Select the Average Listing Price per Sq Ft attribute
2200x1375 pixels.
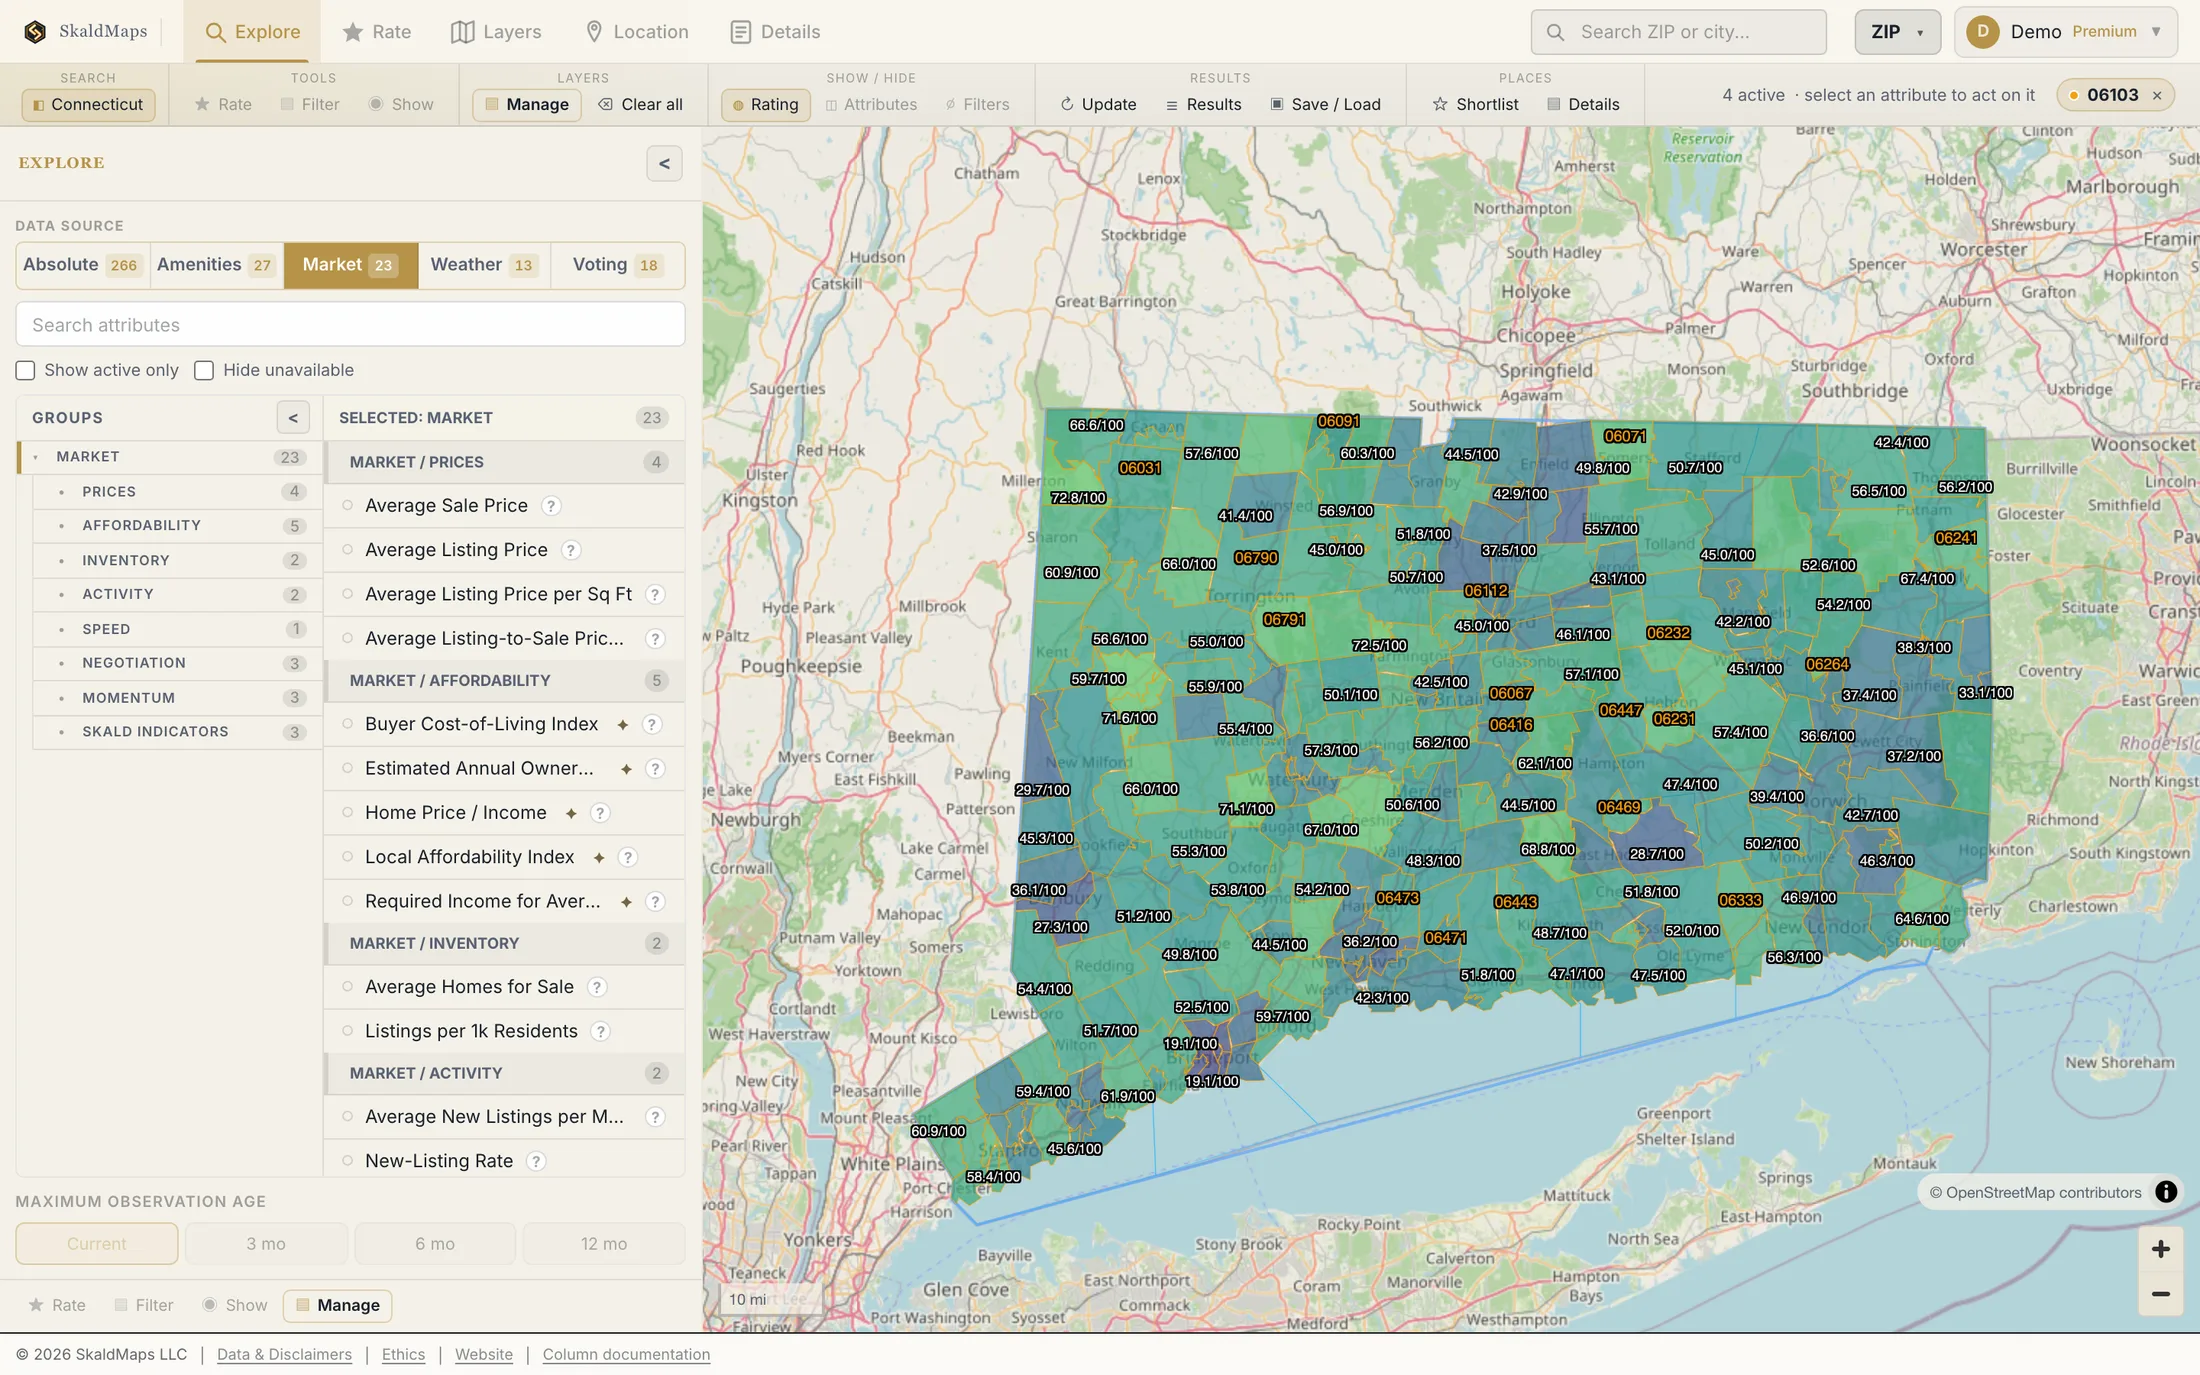pyautogui.click(x=504, y=594)
